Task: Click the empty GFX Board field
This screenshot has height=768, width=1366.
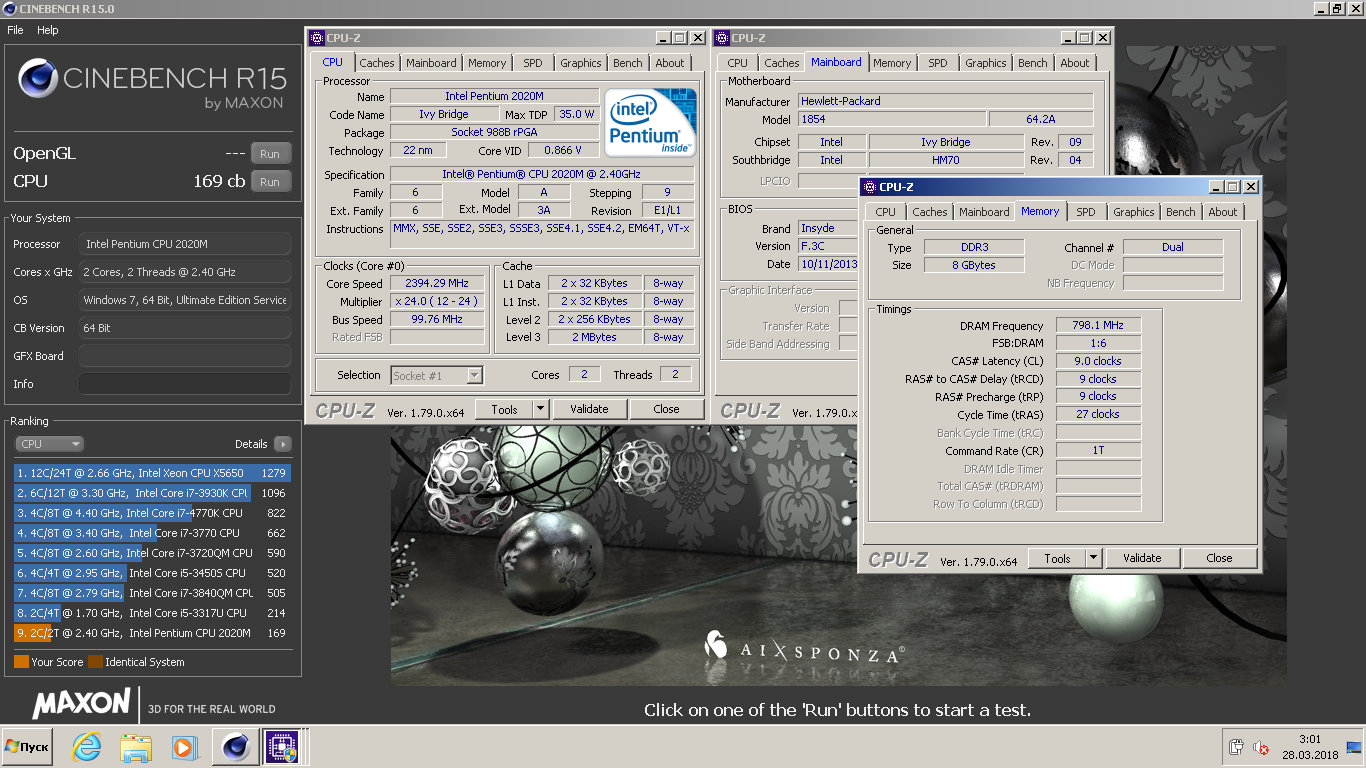Action: (x=185, y=356)
